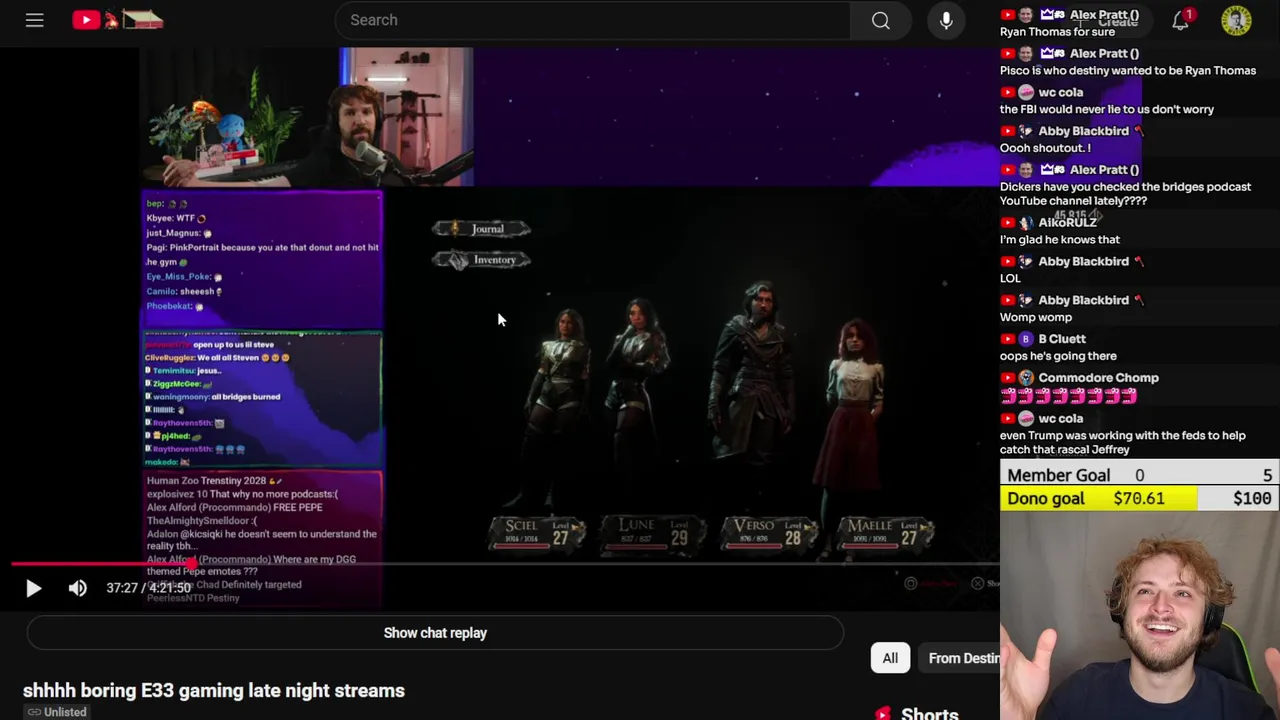Open the Inventory button in game
This screenshot has width=1280, height=720.
(481, 260)
